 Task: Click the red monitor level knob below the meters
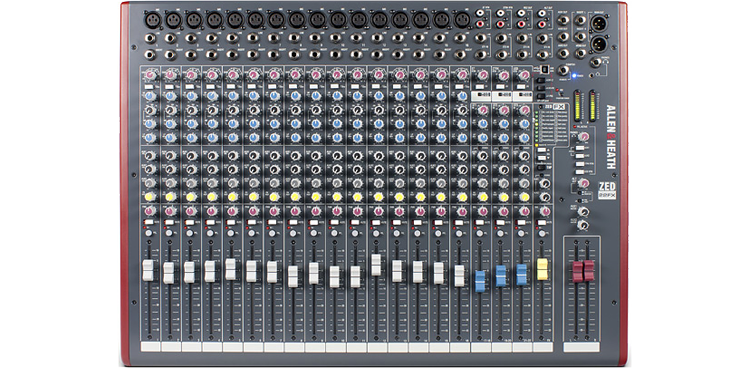point(584,137)
